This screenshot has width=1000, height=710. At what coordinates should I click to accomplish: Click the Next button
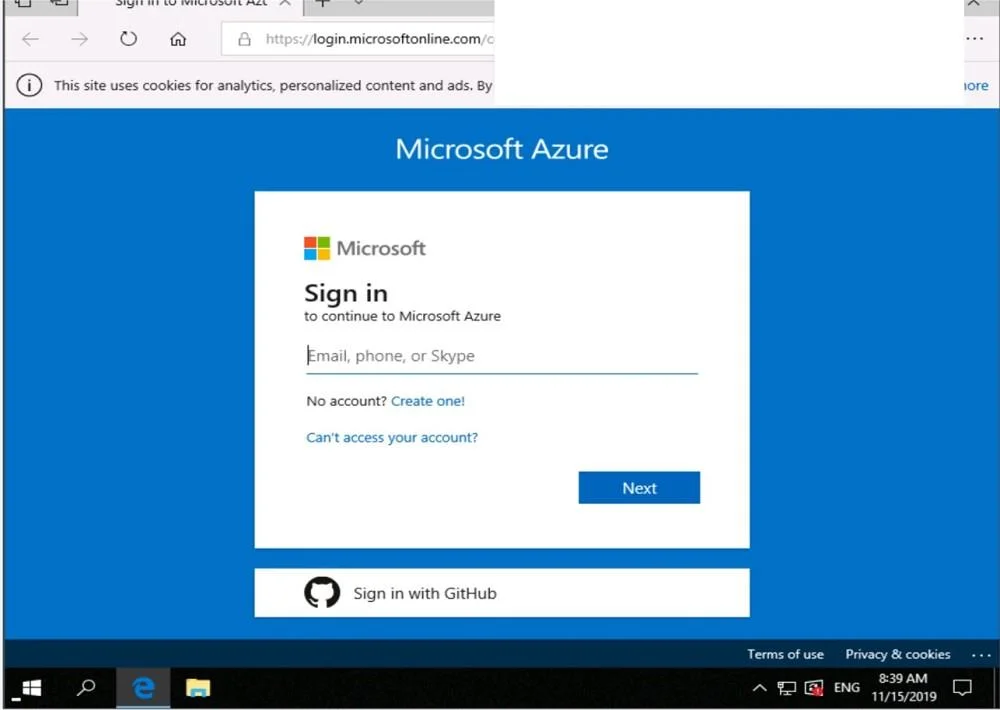point(639,487)
